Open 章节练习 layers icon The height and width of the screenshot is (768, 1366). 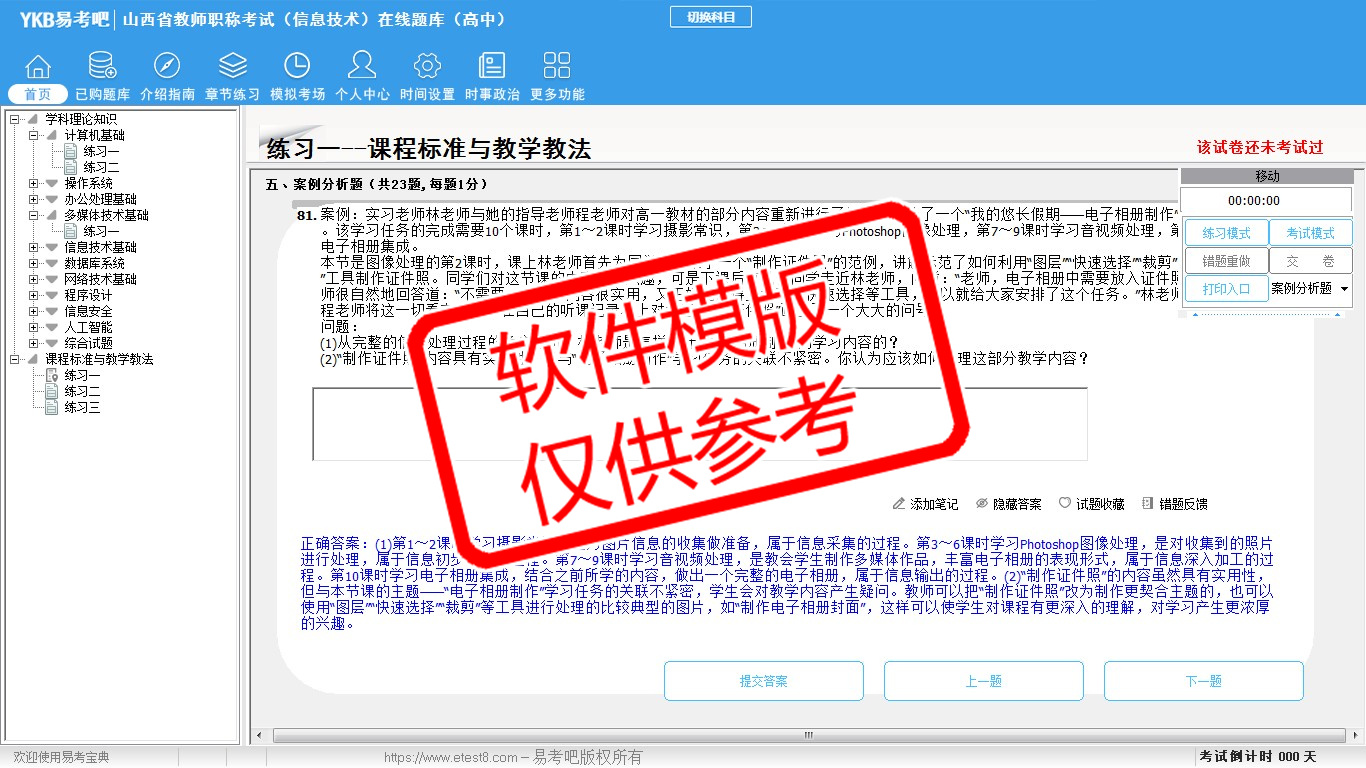click(232, 67)
